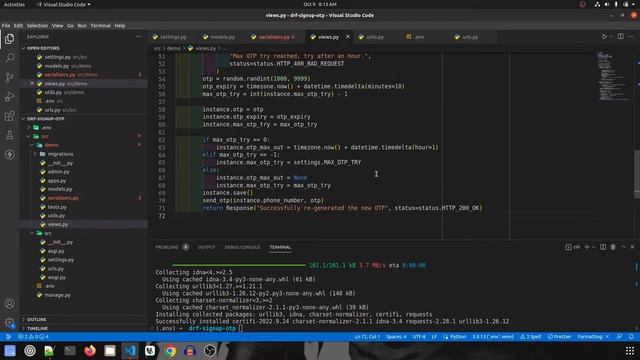Viewport: 640px width, 360px height.
Task: Open tests.py in the demo folder
Action: click(57, 207)
